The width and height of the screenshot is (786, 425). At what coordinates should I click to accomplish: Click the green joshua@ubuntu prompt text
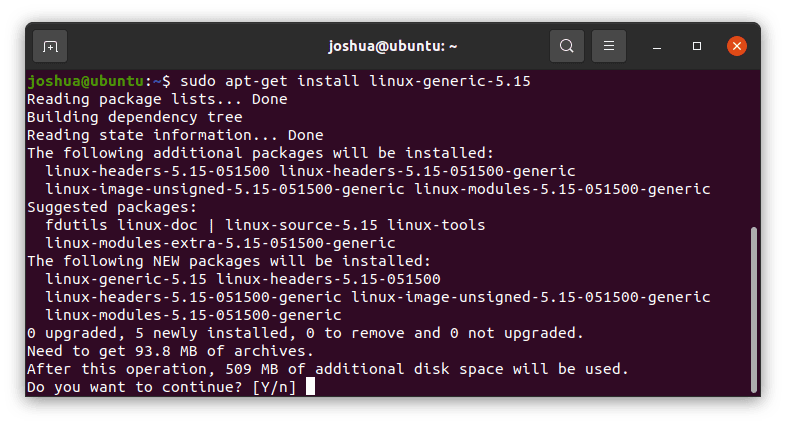(86, 81)
